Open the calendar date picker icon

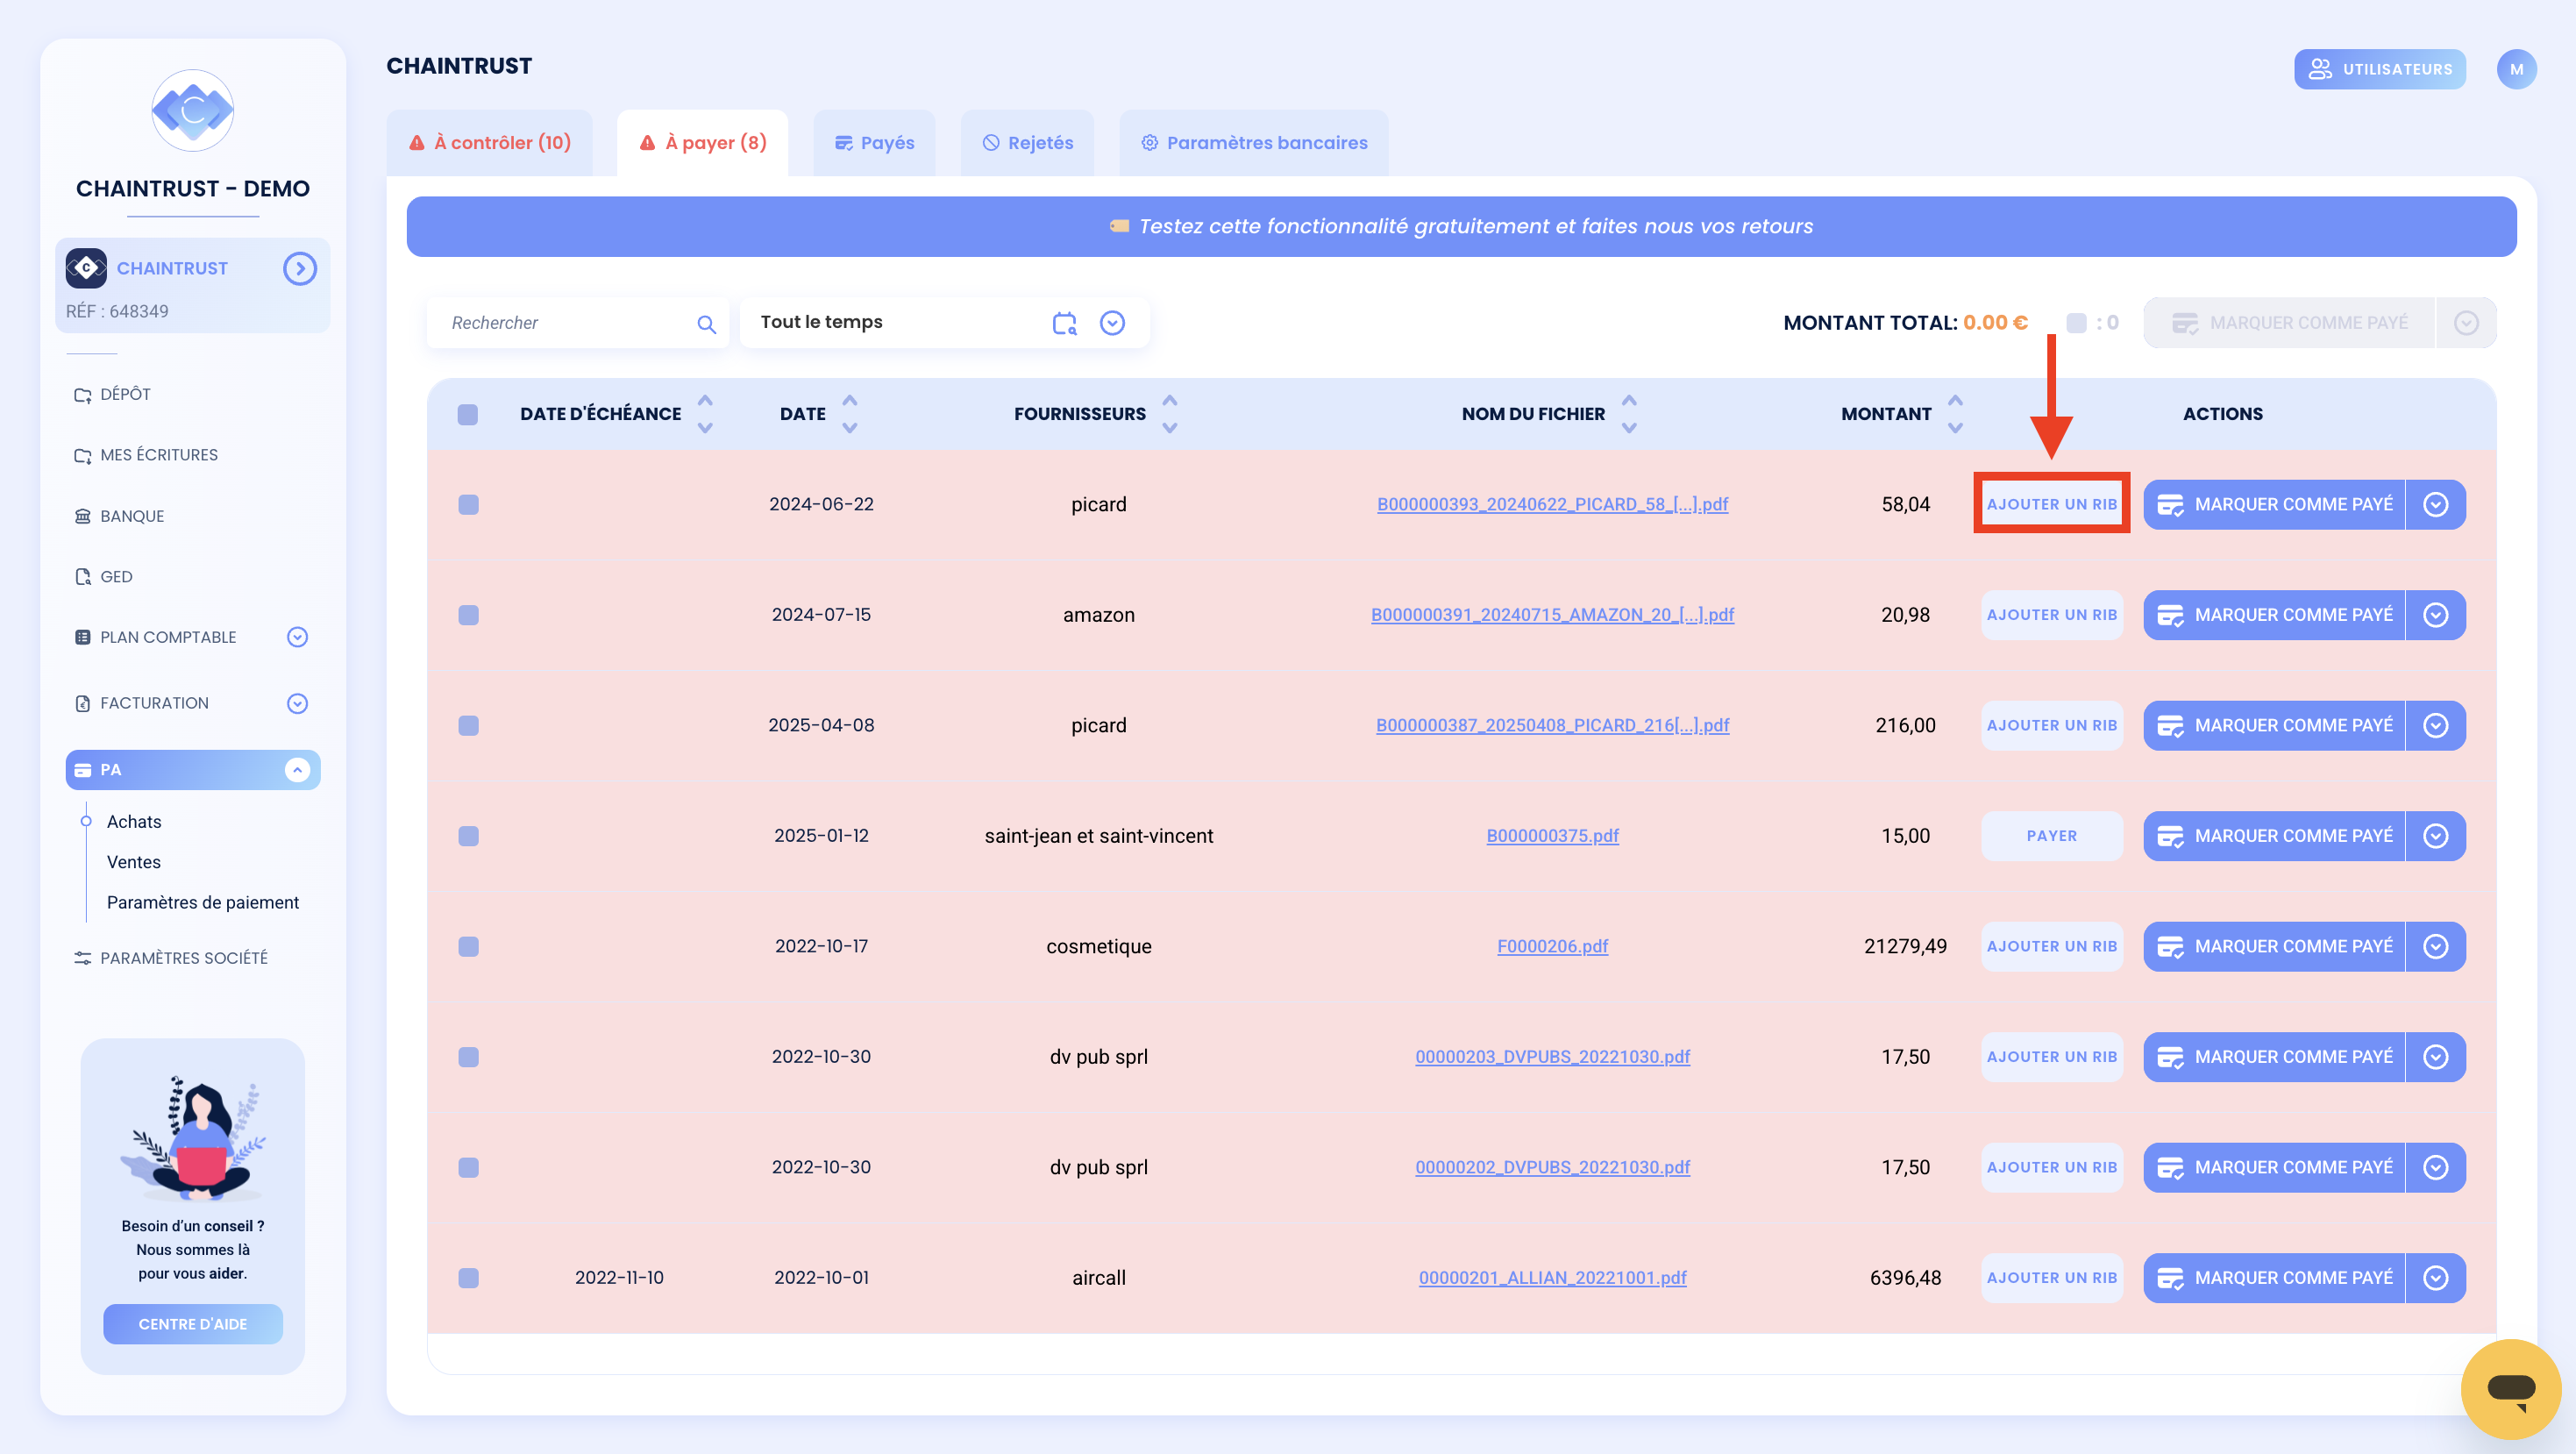pos(1064,323)
